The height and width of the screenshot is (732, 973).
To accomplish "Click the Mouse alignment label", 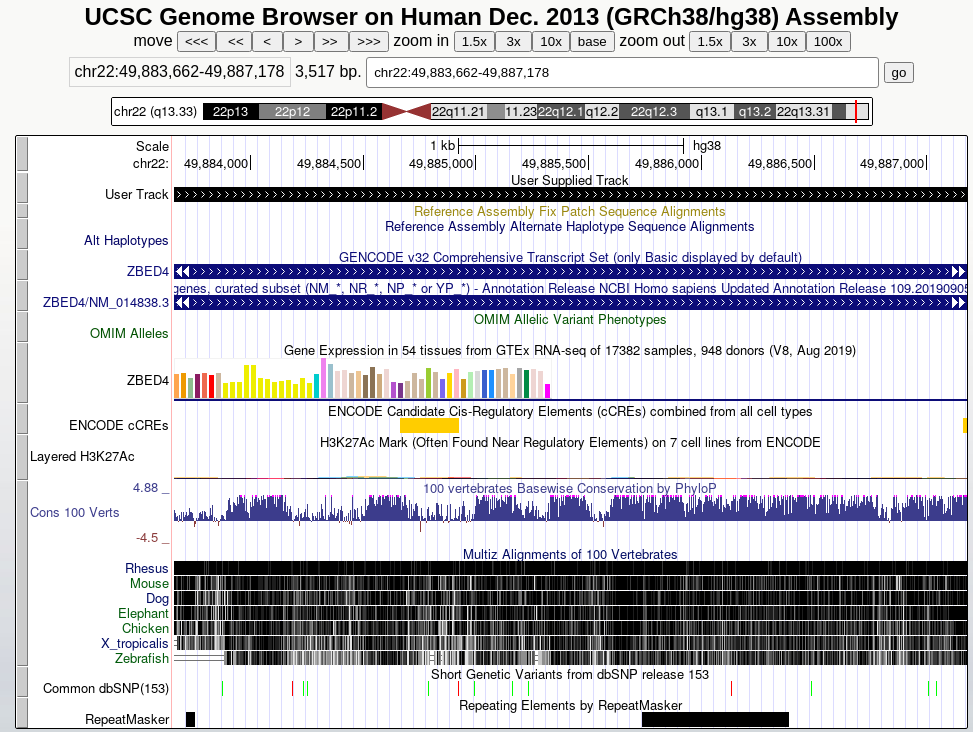I will click(149, 584).
